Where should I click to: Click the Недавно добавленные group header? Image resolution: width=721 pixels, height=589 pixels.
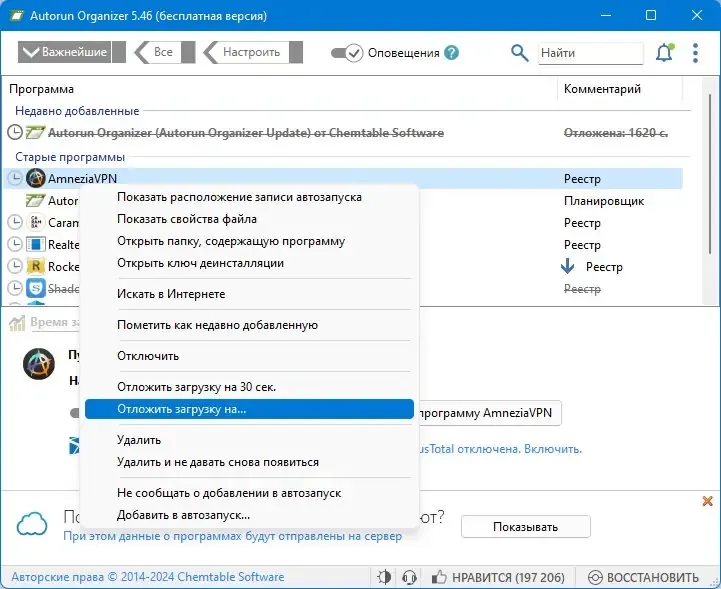click(77, 111)
